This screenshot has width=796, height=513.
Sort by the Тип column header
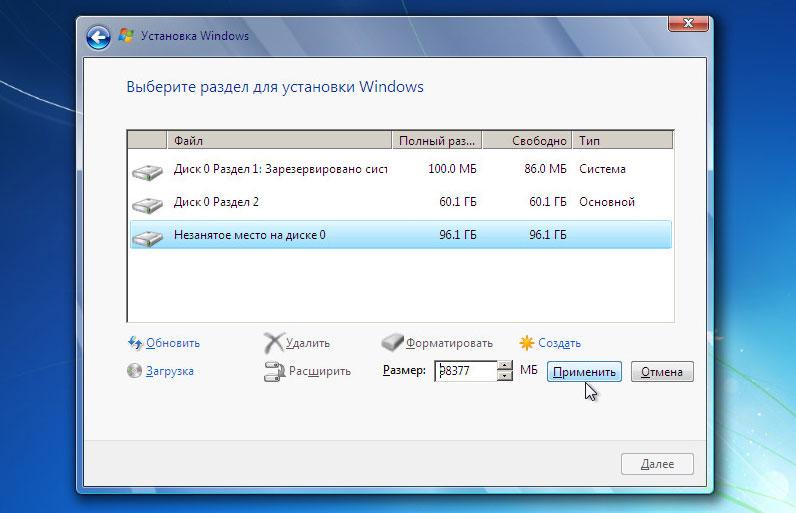(x=623, y=141)
